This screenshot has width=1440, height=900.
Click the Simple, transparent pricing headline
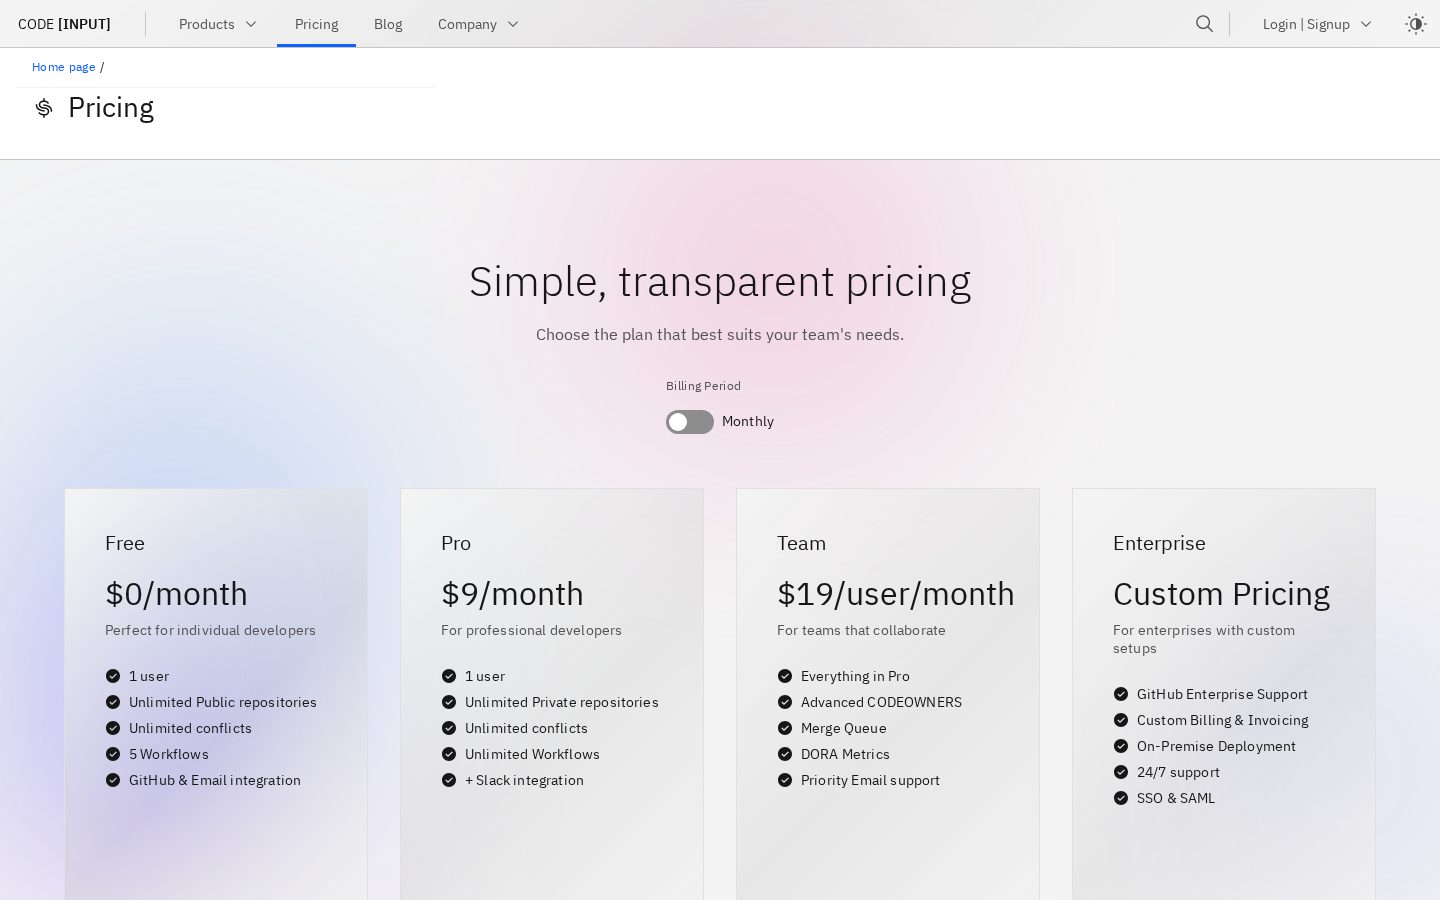tap(720, 281)
